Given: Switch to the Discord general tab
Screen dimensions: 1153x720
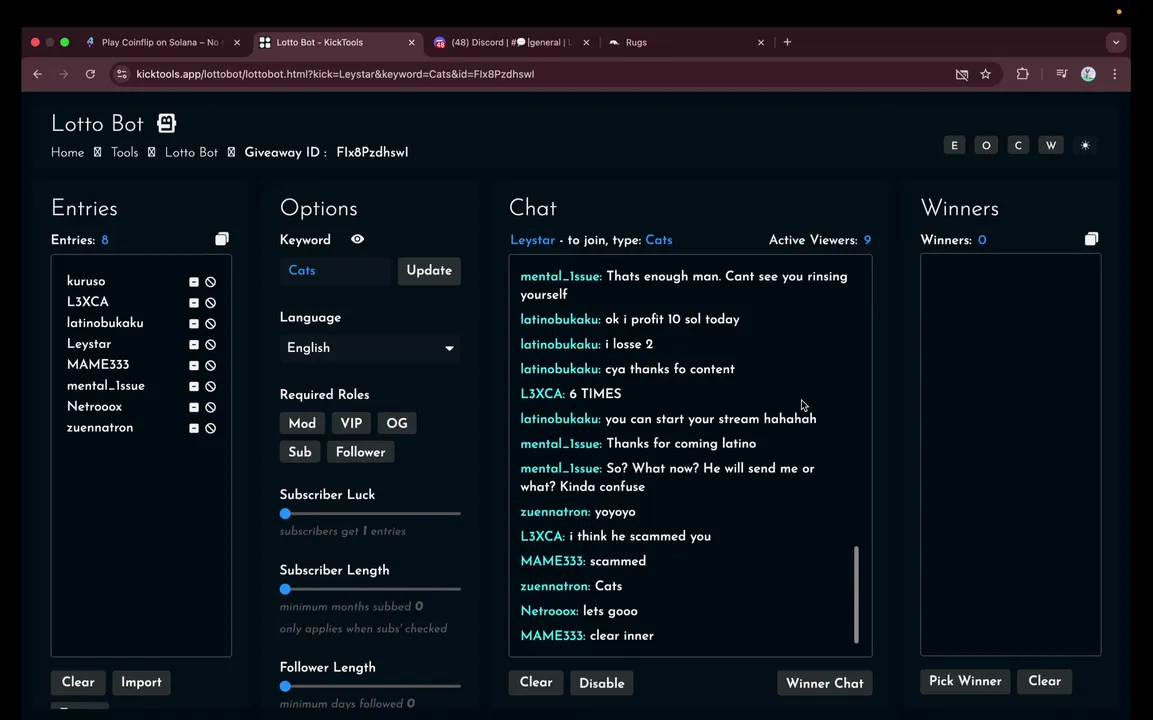Looking at the screenshot, I should (512, 43).
